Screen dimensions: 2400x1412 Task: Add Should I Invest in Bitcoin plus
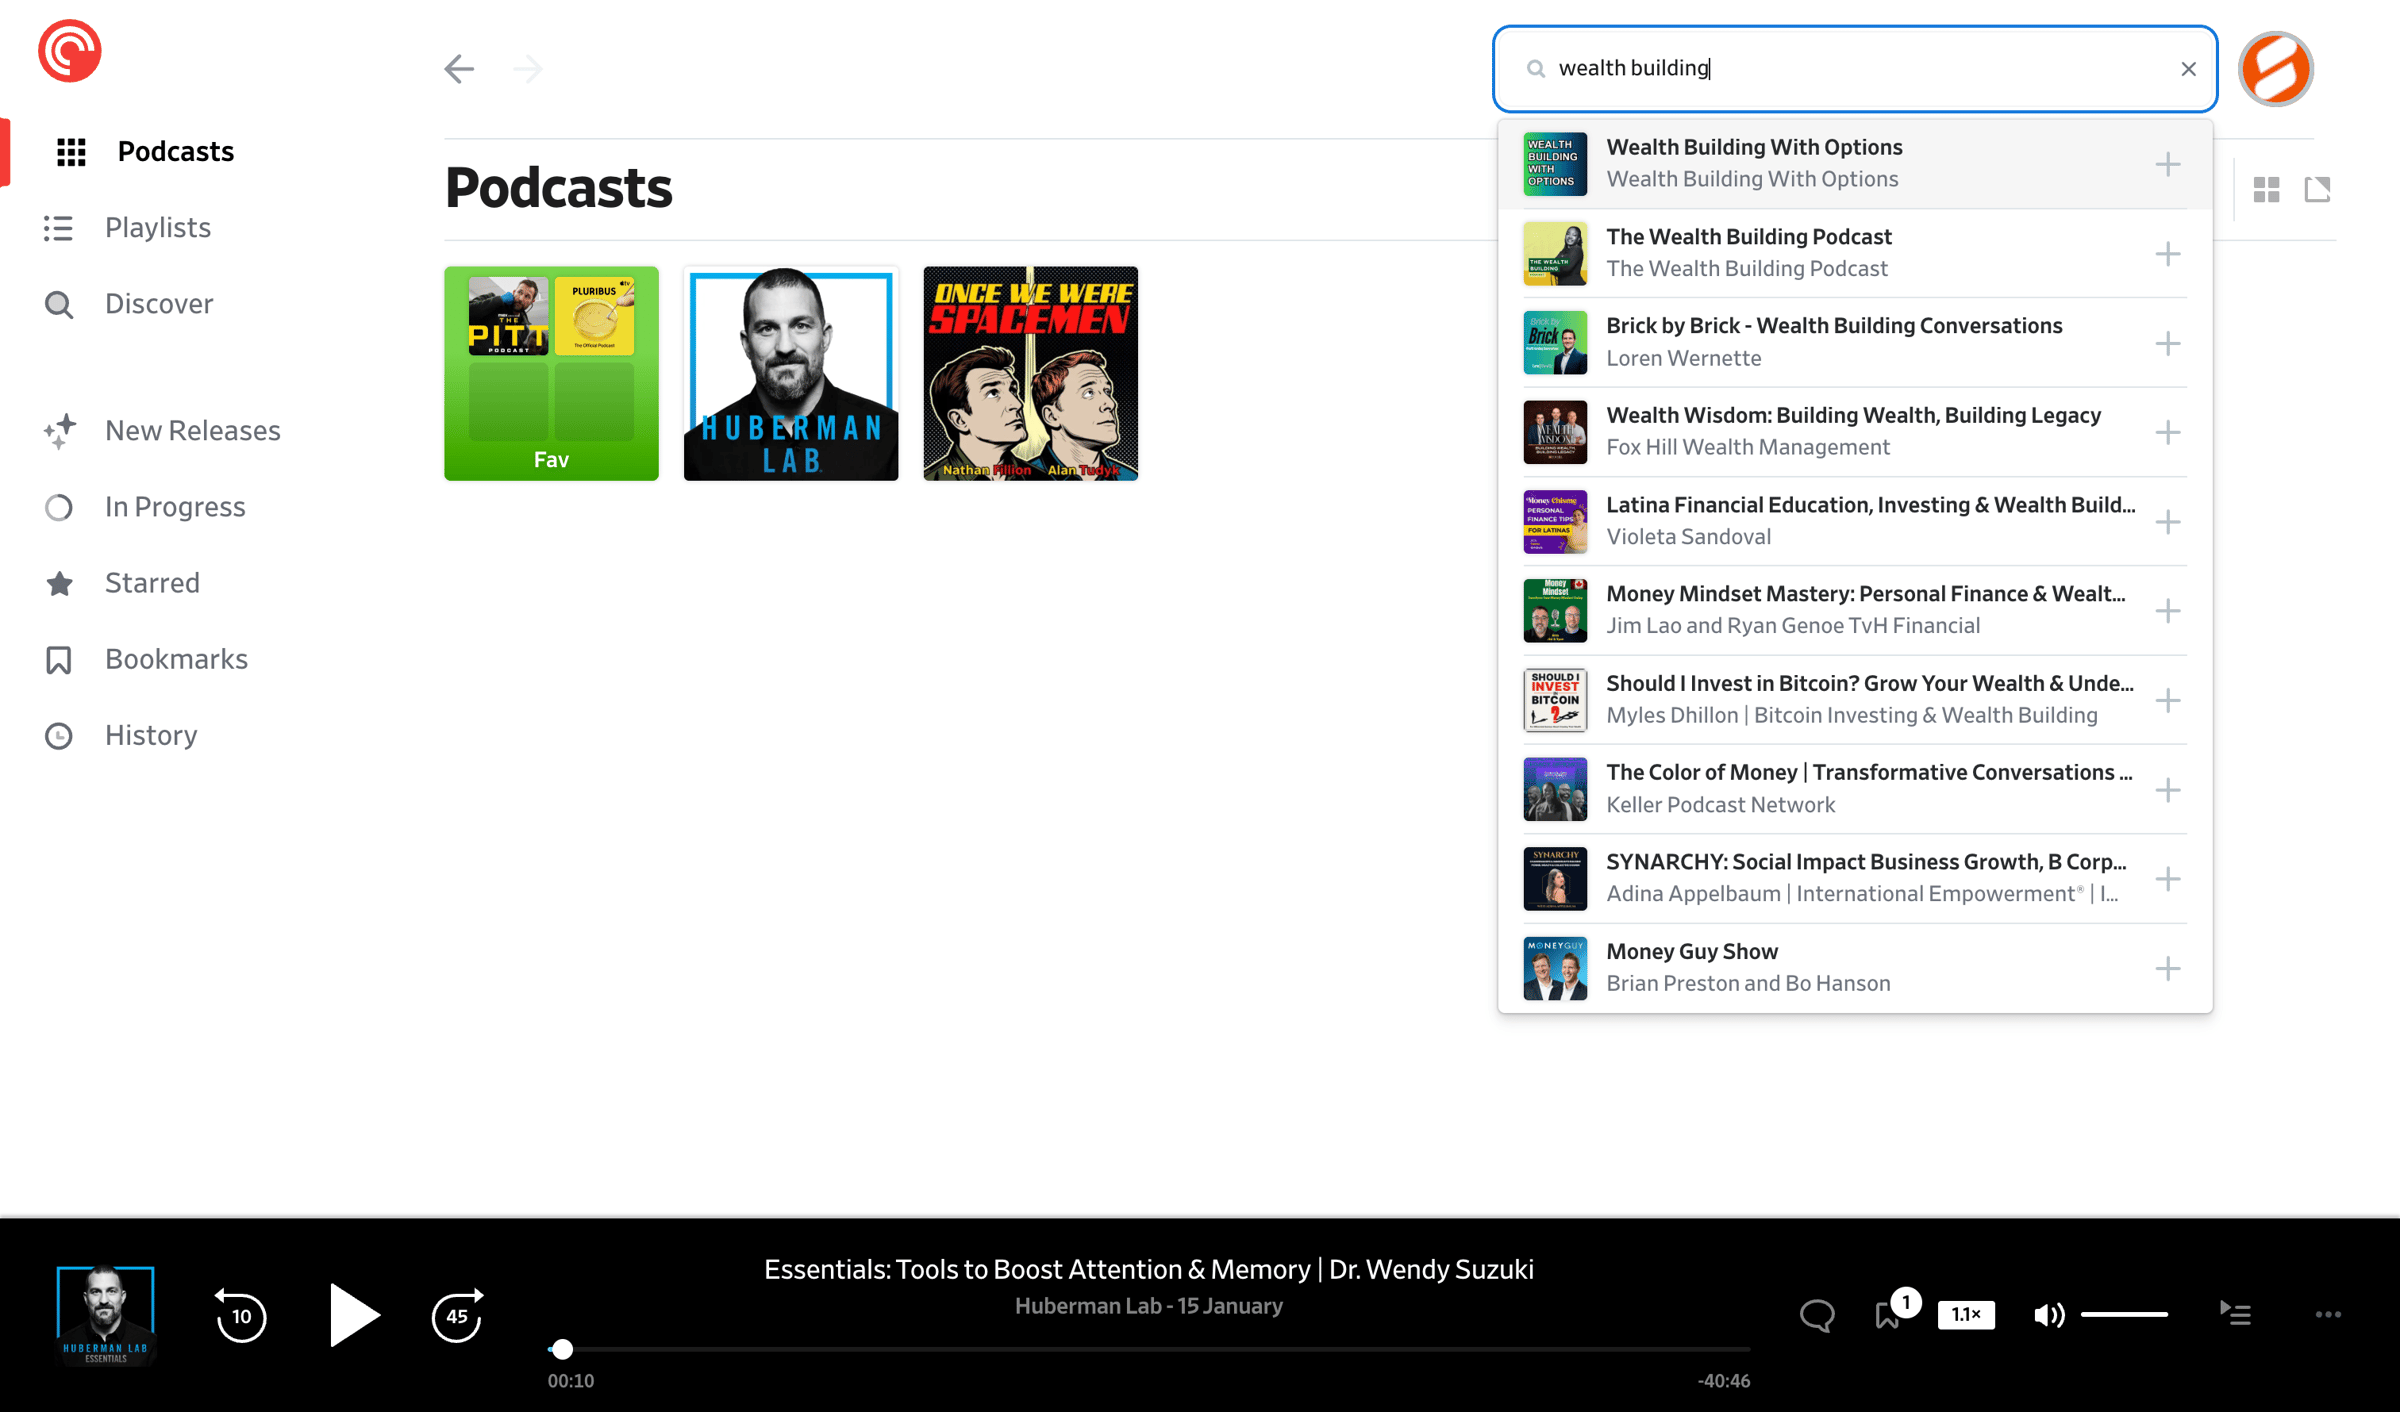[2167, 700]
